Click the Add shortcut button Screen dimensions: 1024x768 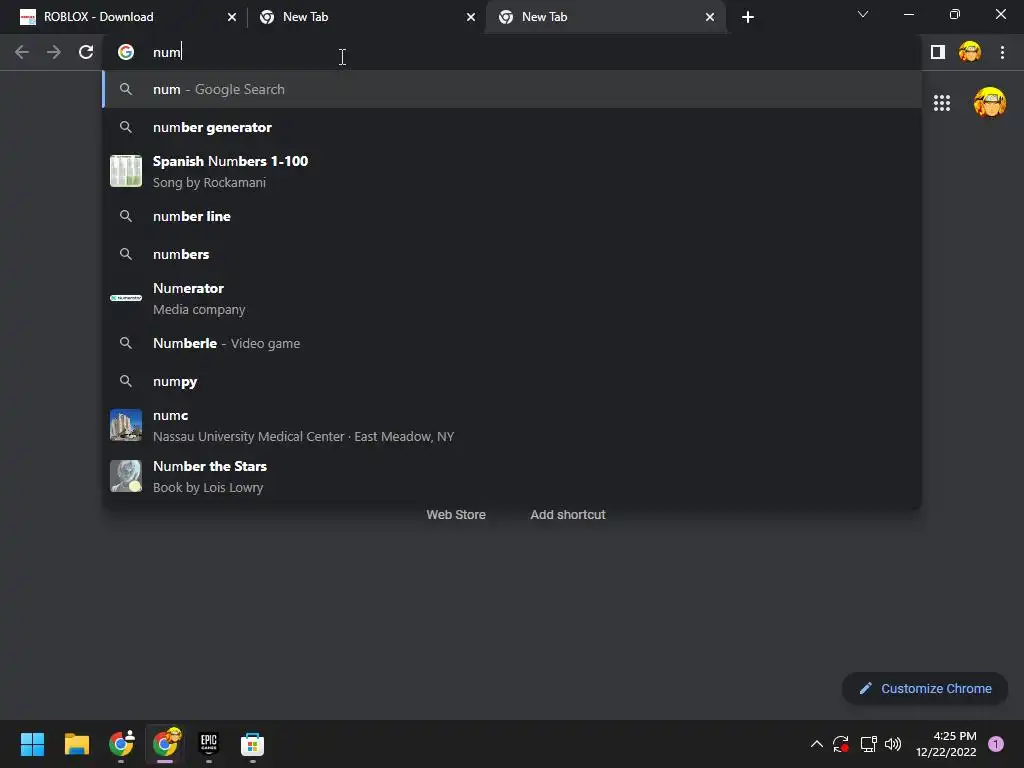[568, 515]
